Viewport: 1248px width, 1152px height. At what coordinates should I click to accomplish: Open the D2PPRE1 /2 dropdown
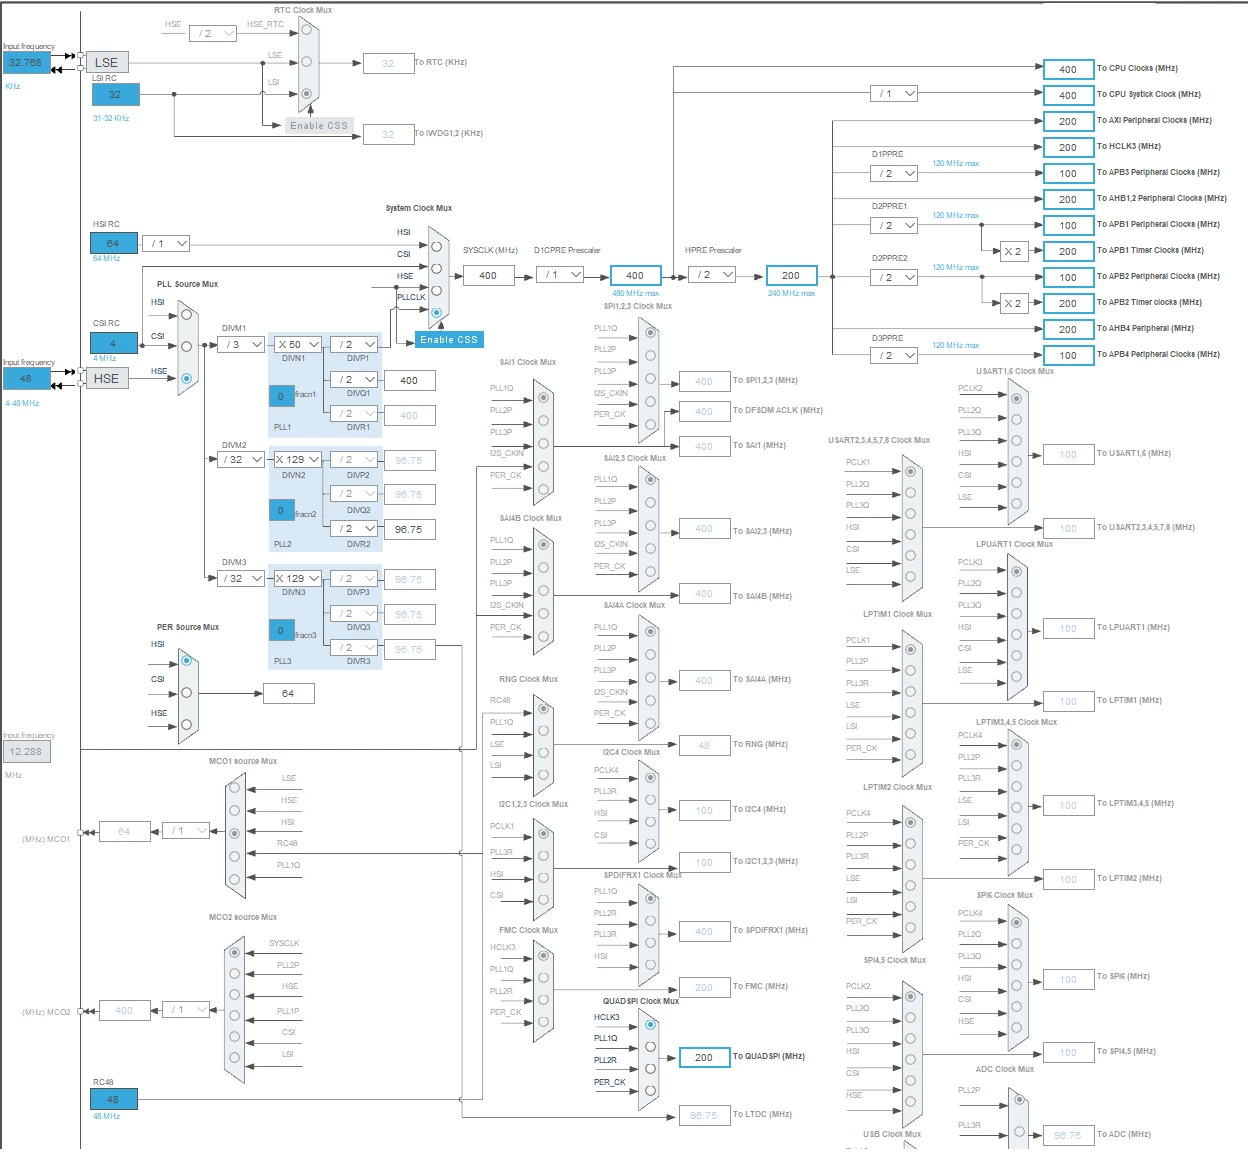click(894, 225)
